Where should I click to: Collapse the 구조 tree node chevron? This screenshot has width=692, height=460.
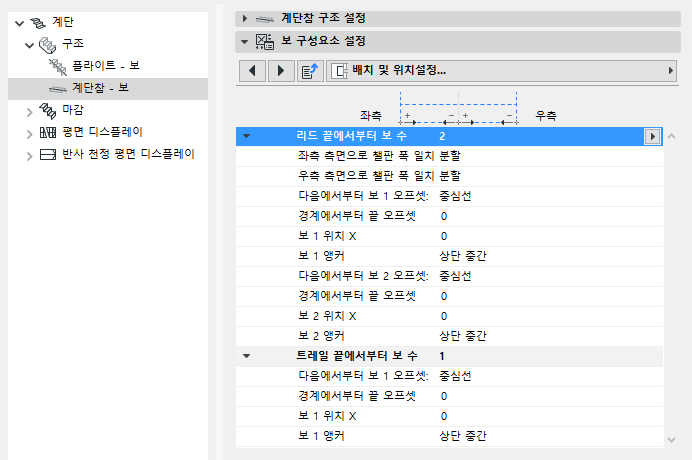(30, 45)
